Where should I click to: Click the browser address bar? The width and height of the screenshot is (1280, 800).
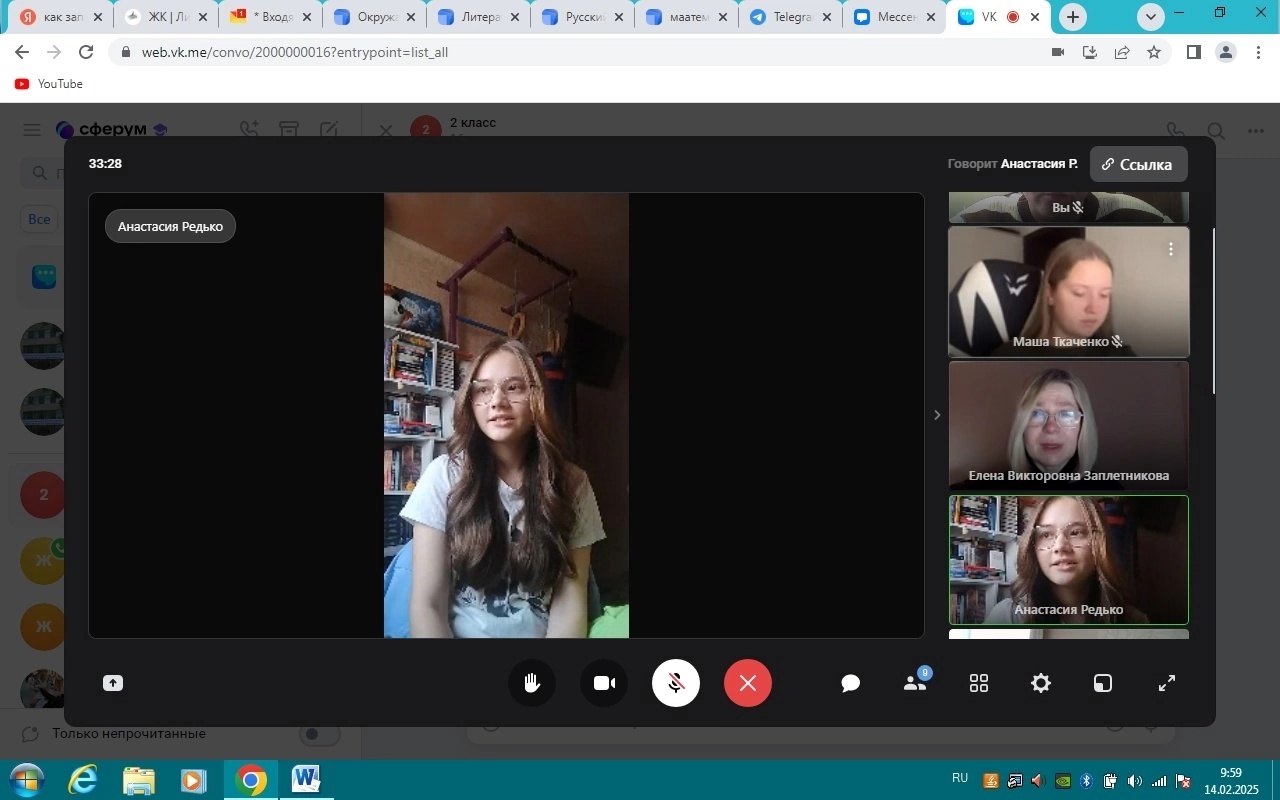tap(580, 52)
